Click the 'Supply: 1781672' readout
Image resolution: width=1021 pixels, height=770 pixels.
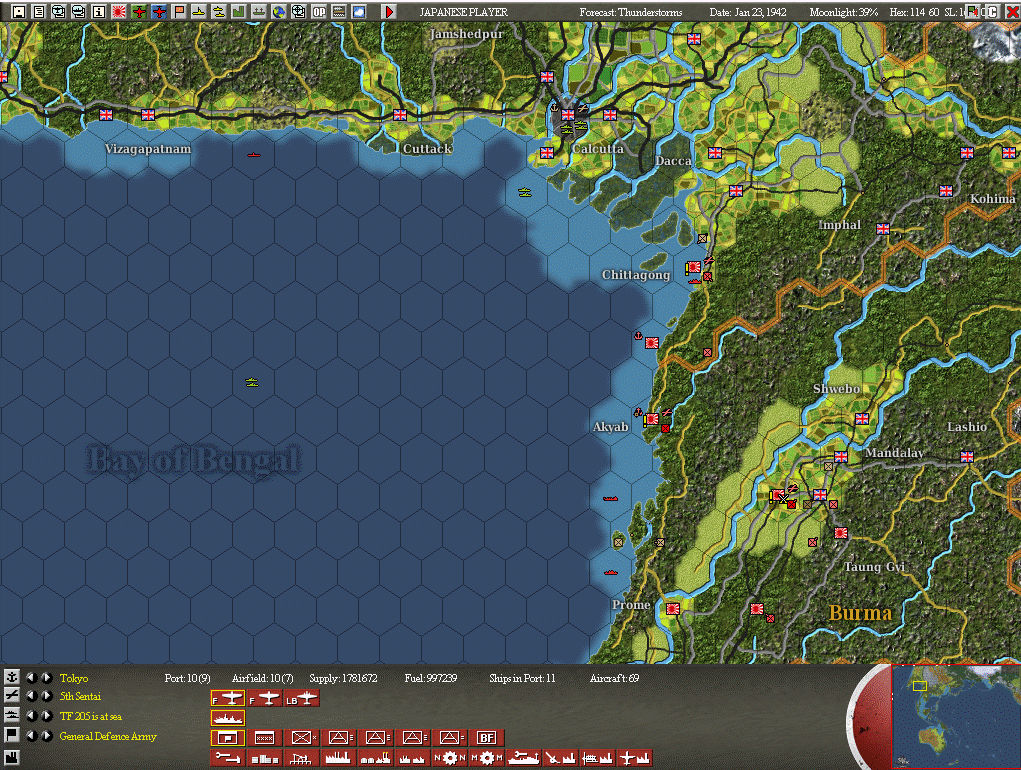[343, 678]
